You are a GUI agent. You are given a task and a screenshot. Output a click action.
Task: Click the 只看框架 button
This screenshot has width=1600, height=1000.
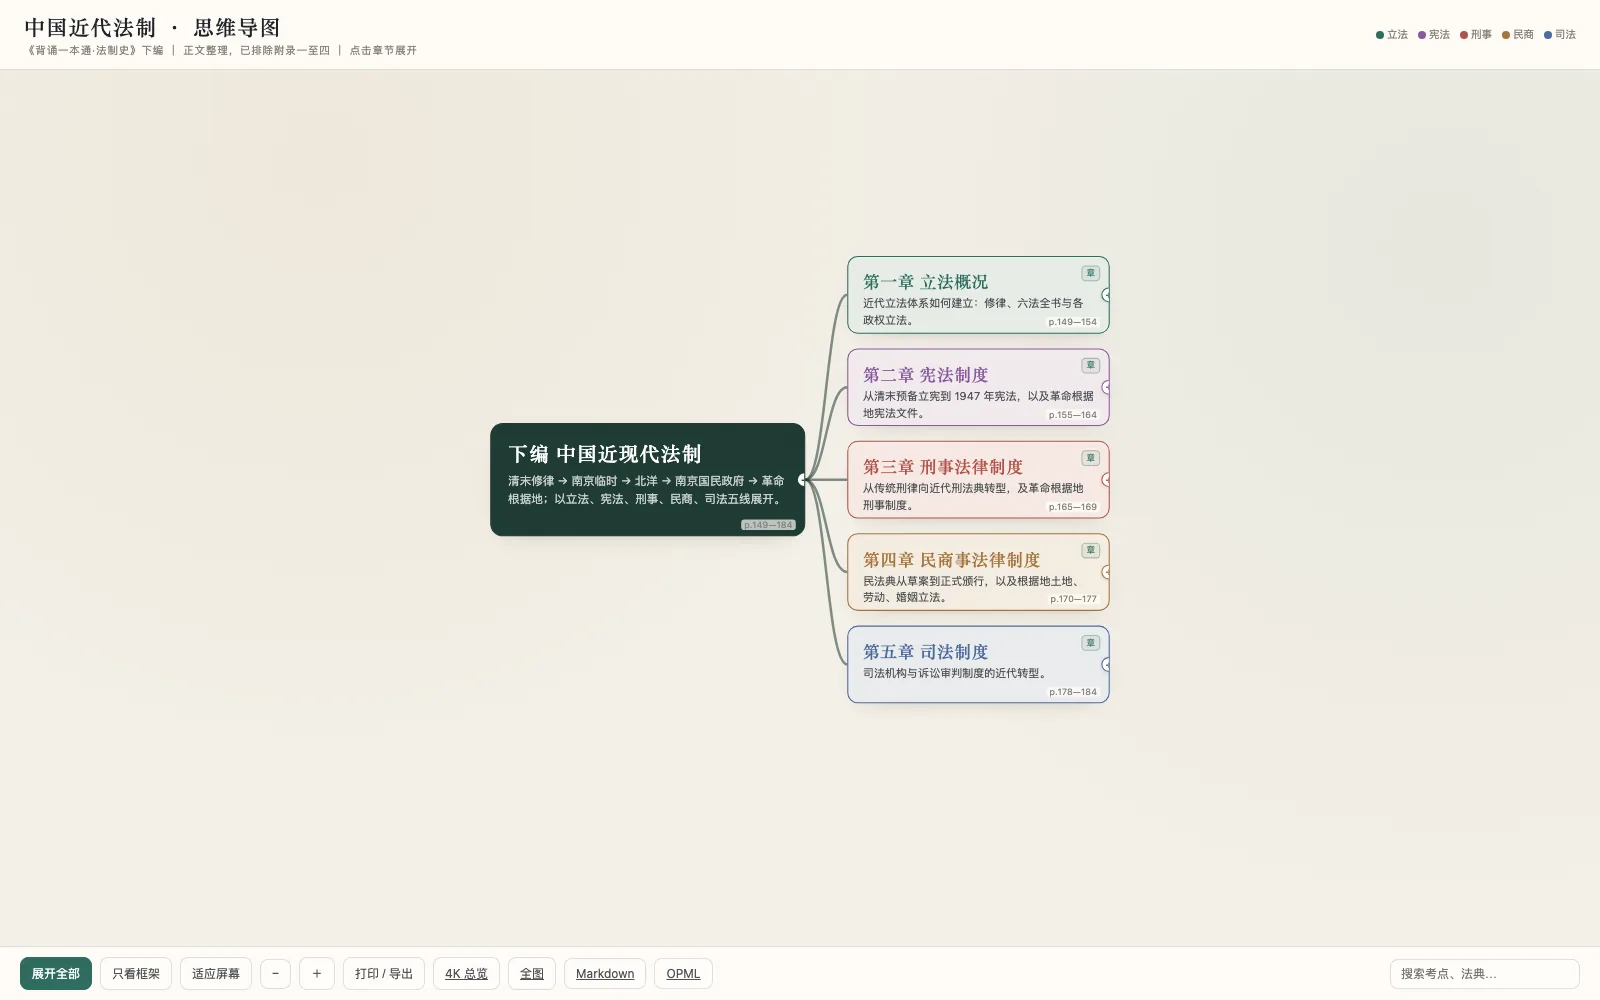[136, 973]
